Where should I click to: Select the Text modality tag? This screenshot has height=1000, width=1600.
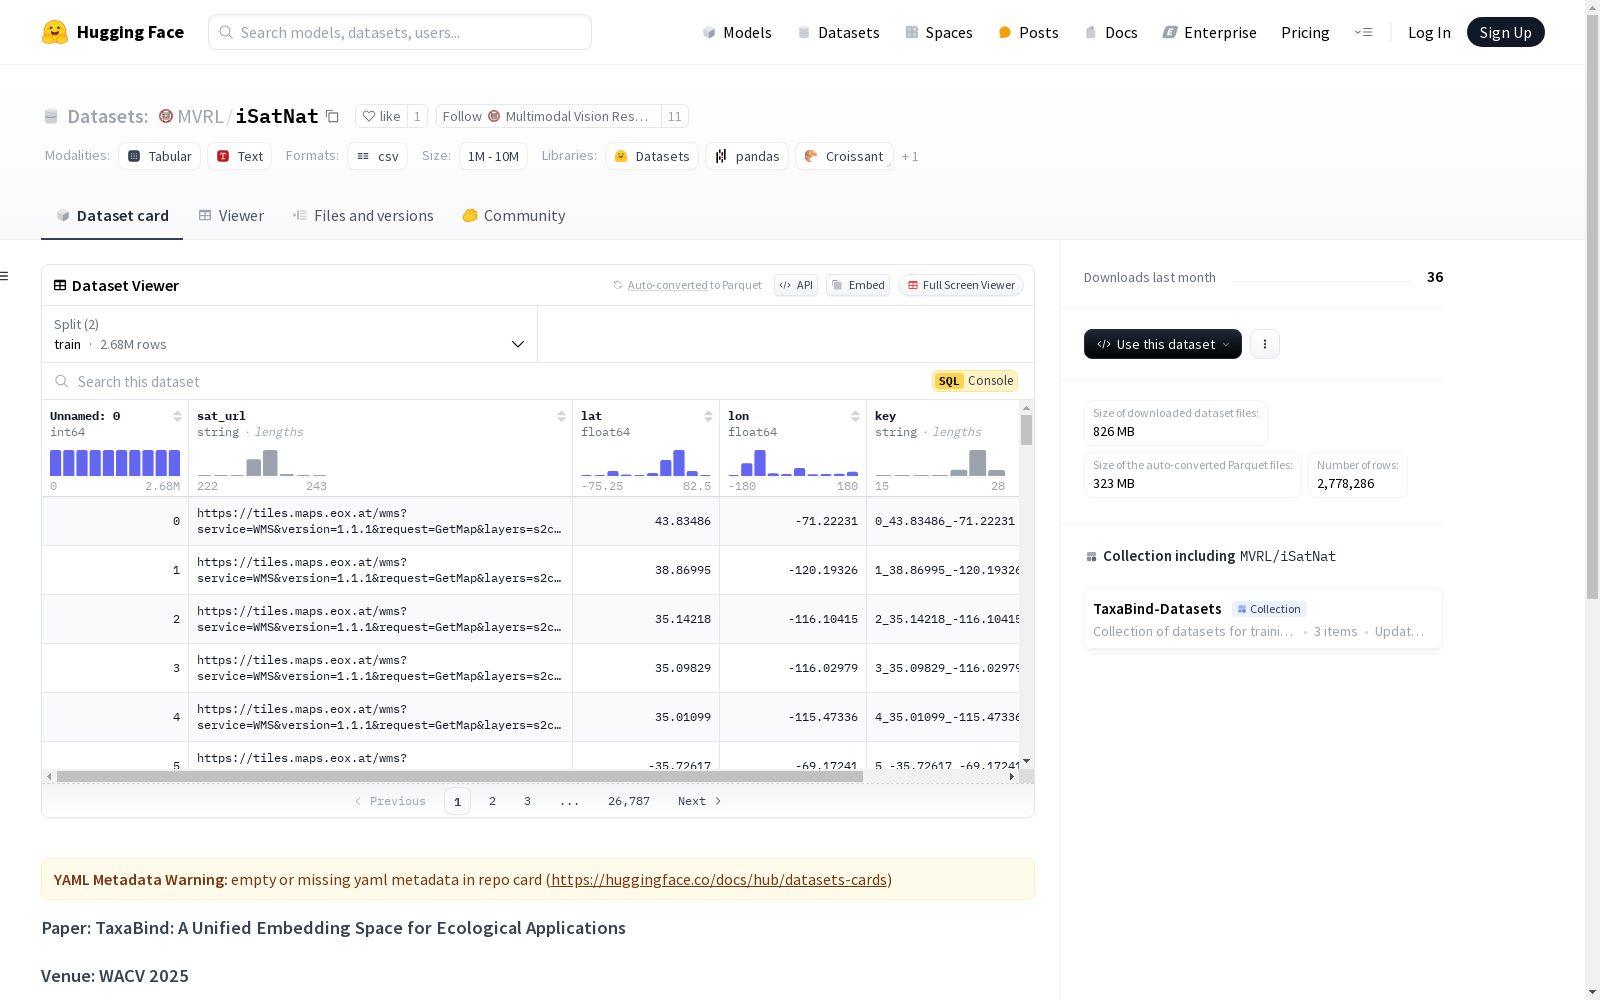tap(240, 156)
